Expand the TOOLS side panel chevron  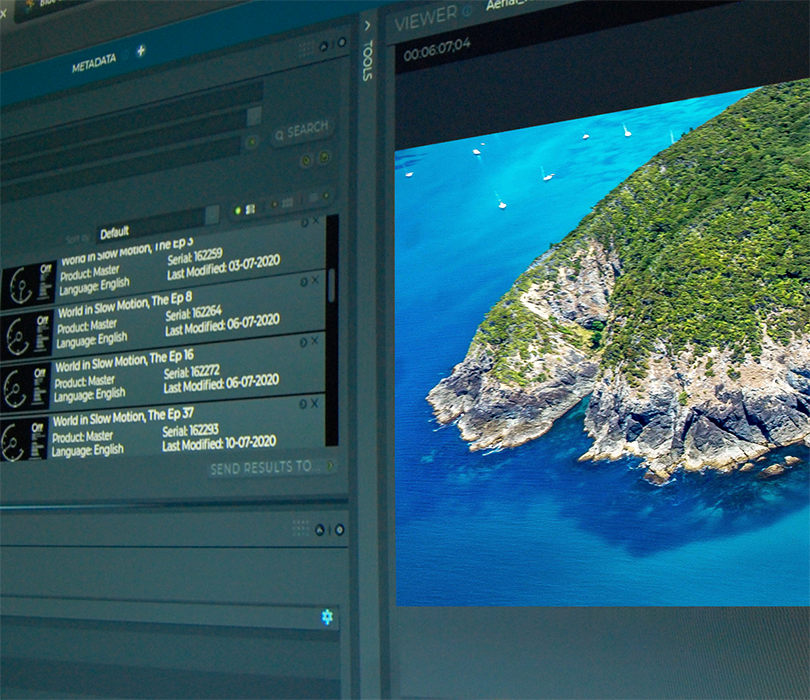pyautogui.click(x=367, y=25)
